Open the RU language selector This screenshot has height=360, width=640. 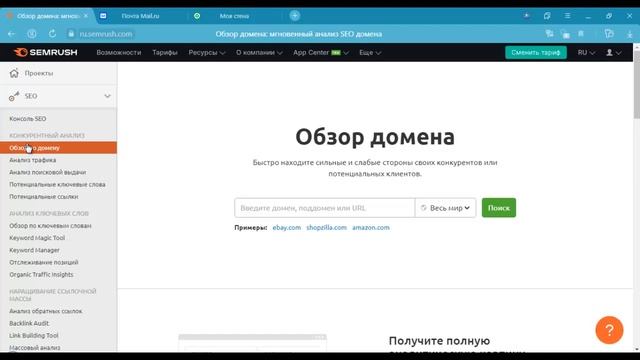click(x=586, y=53)
